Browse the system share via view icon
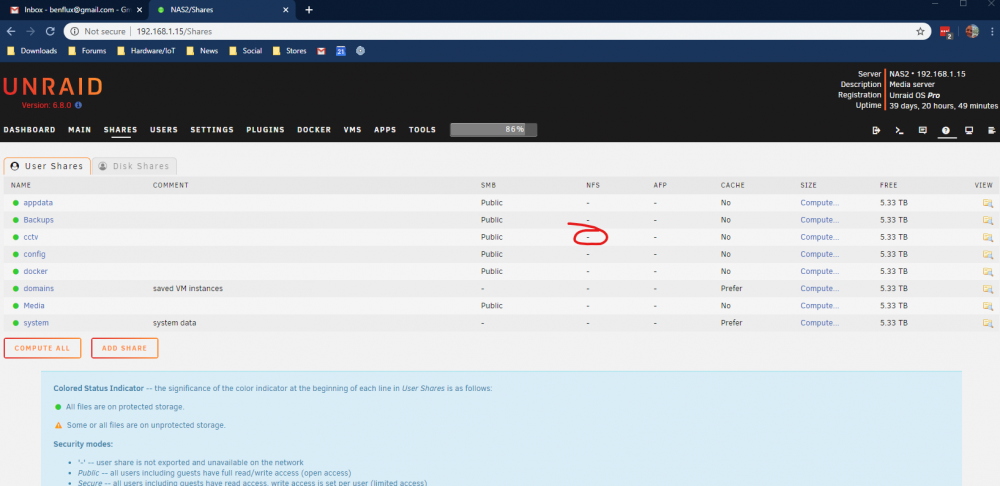The height and width of the screenshot is (486, 1000). coord(987,323)
